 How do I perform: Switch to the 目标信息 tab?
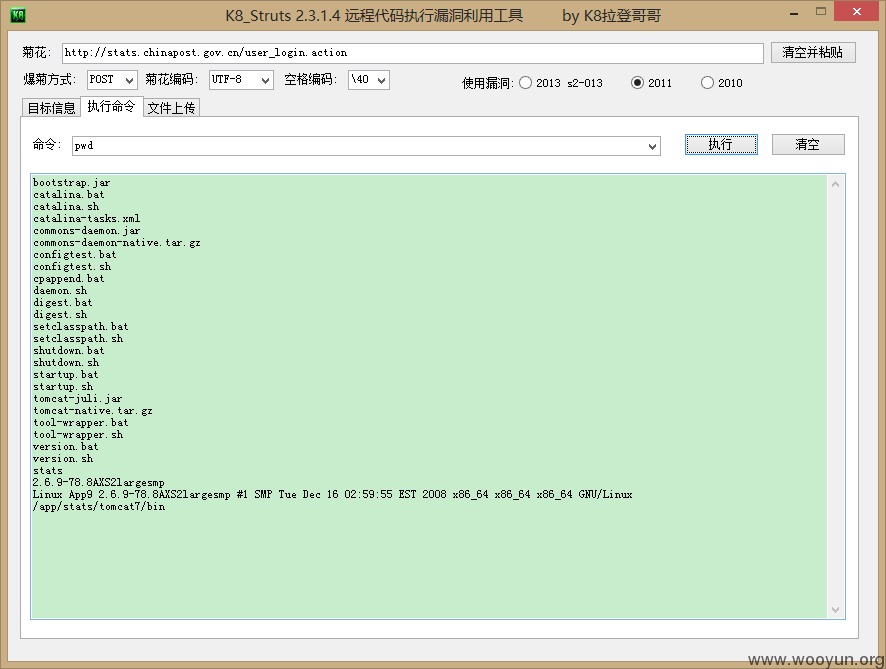click(51, 107)
